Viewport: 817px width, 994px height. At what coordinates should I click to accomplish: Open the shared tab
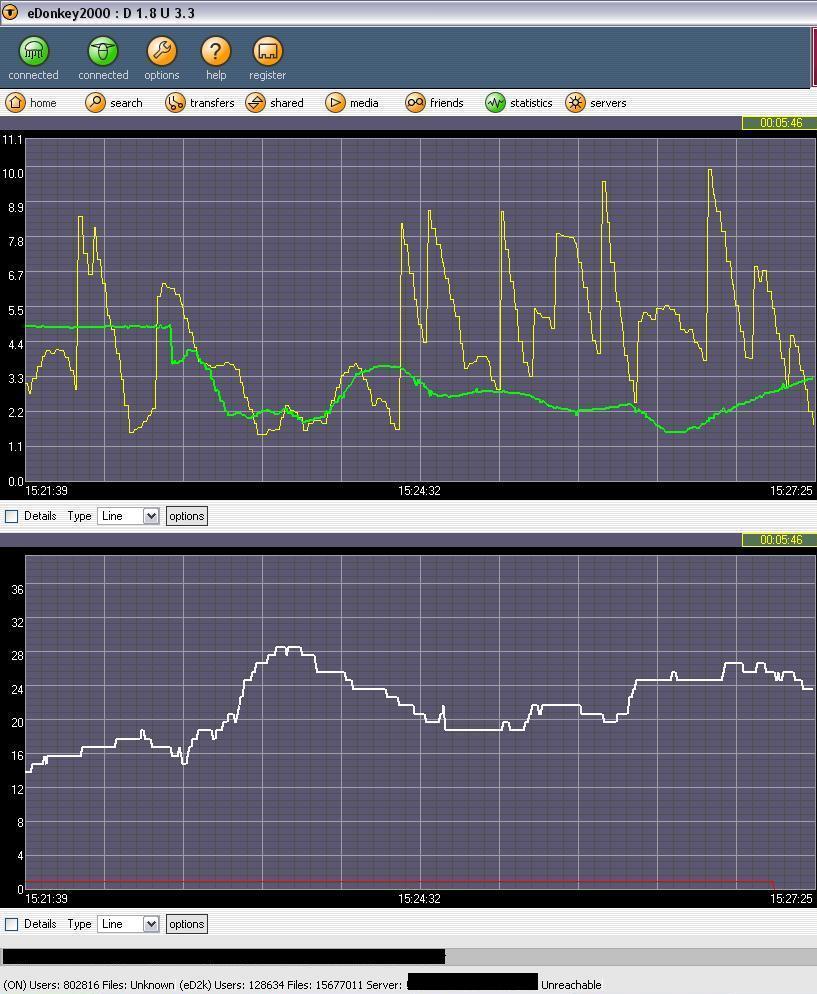pos(274,103)
